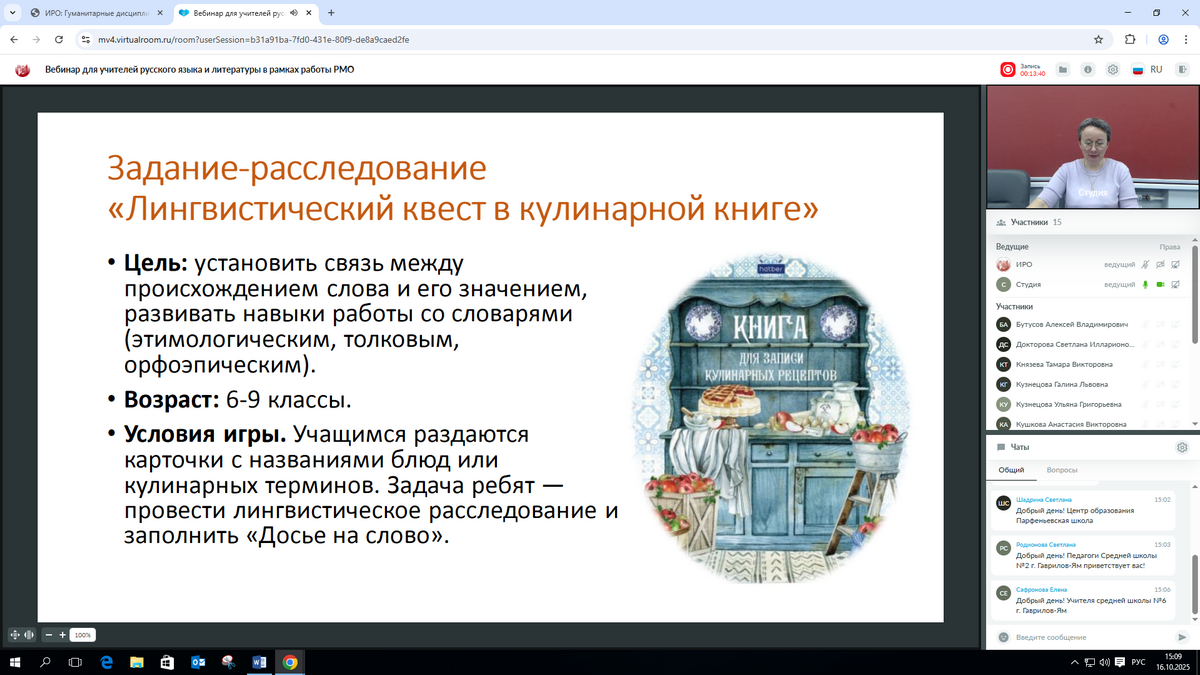Screen dimensions: 1200x675
Task: Click fit-to-width icon below the slide
Action: 28,634
